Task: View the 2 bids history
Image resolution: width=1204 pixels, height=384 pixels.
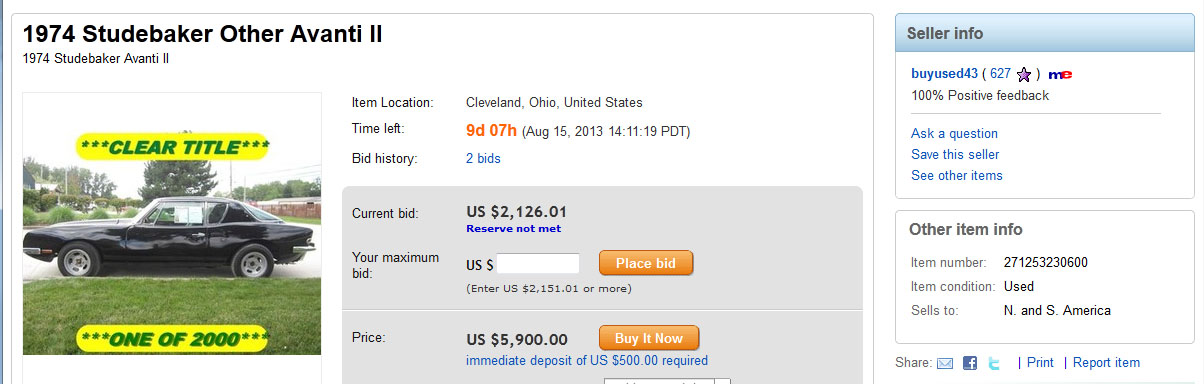Action: pyautogui.click(x=483, y=158)
